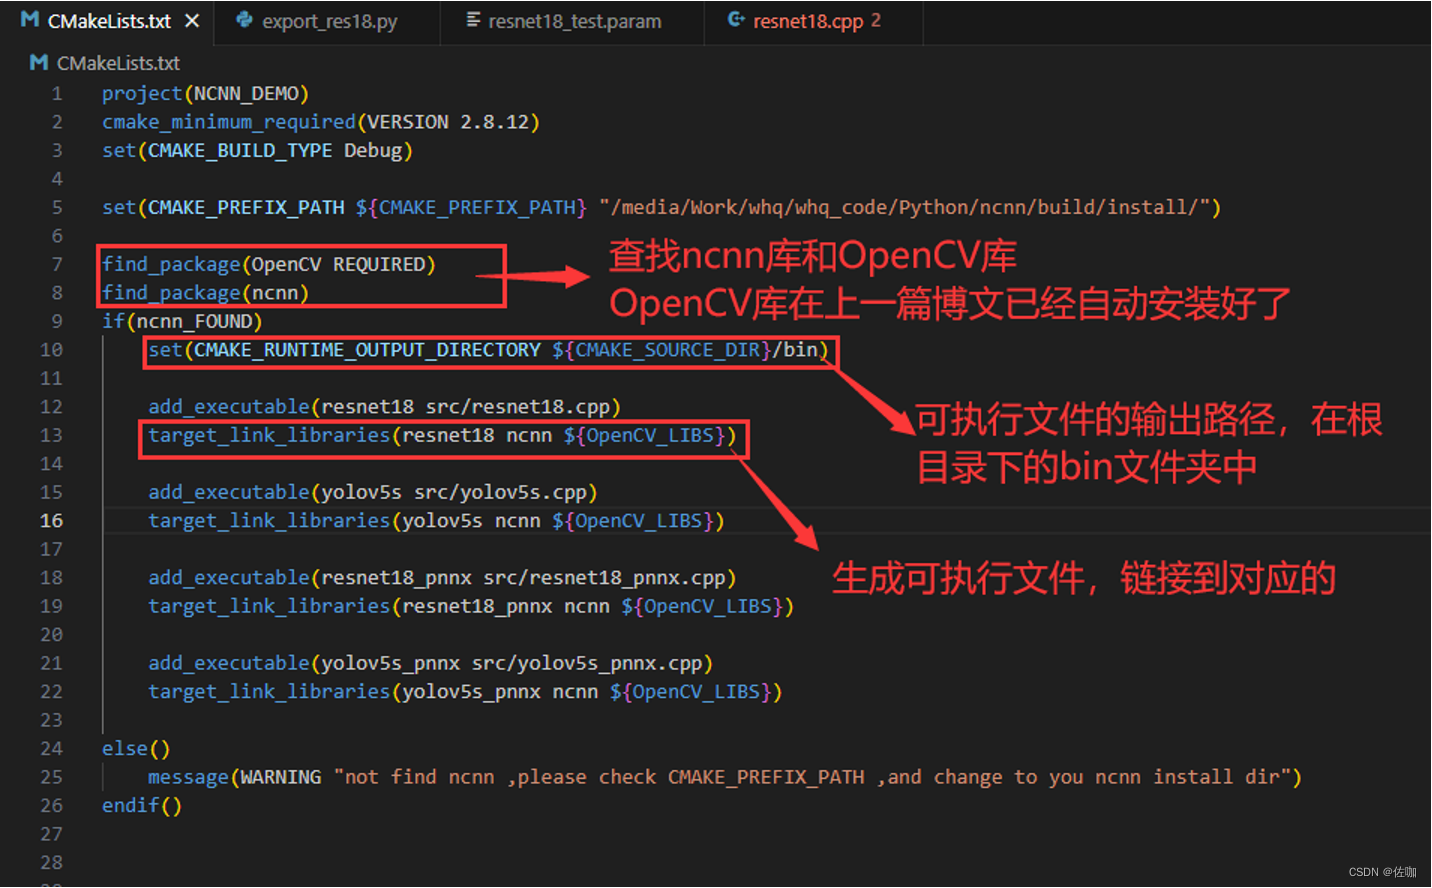Screen dimensions: 1432x888
Task: Click the text file icon on resnet18_test.param tab
Action: coord(473,20)
